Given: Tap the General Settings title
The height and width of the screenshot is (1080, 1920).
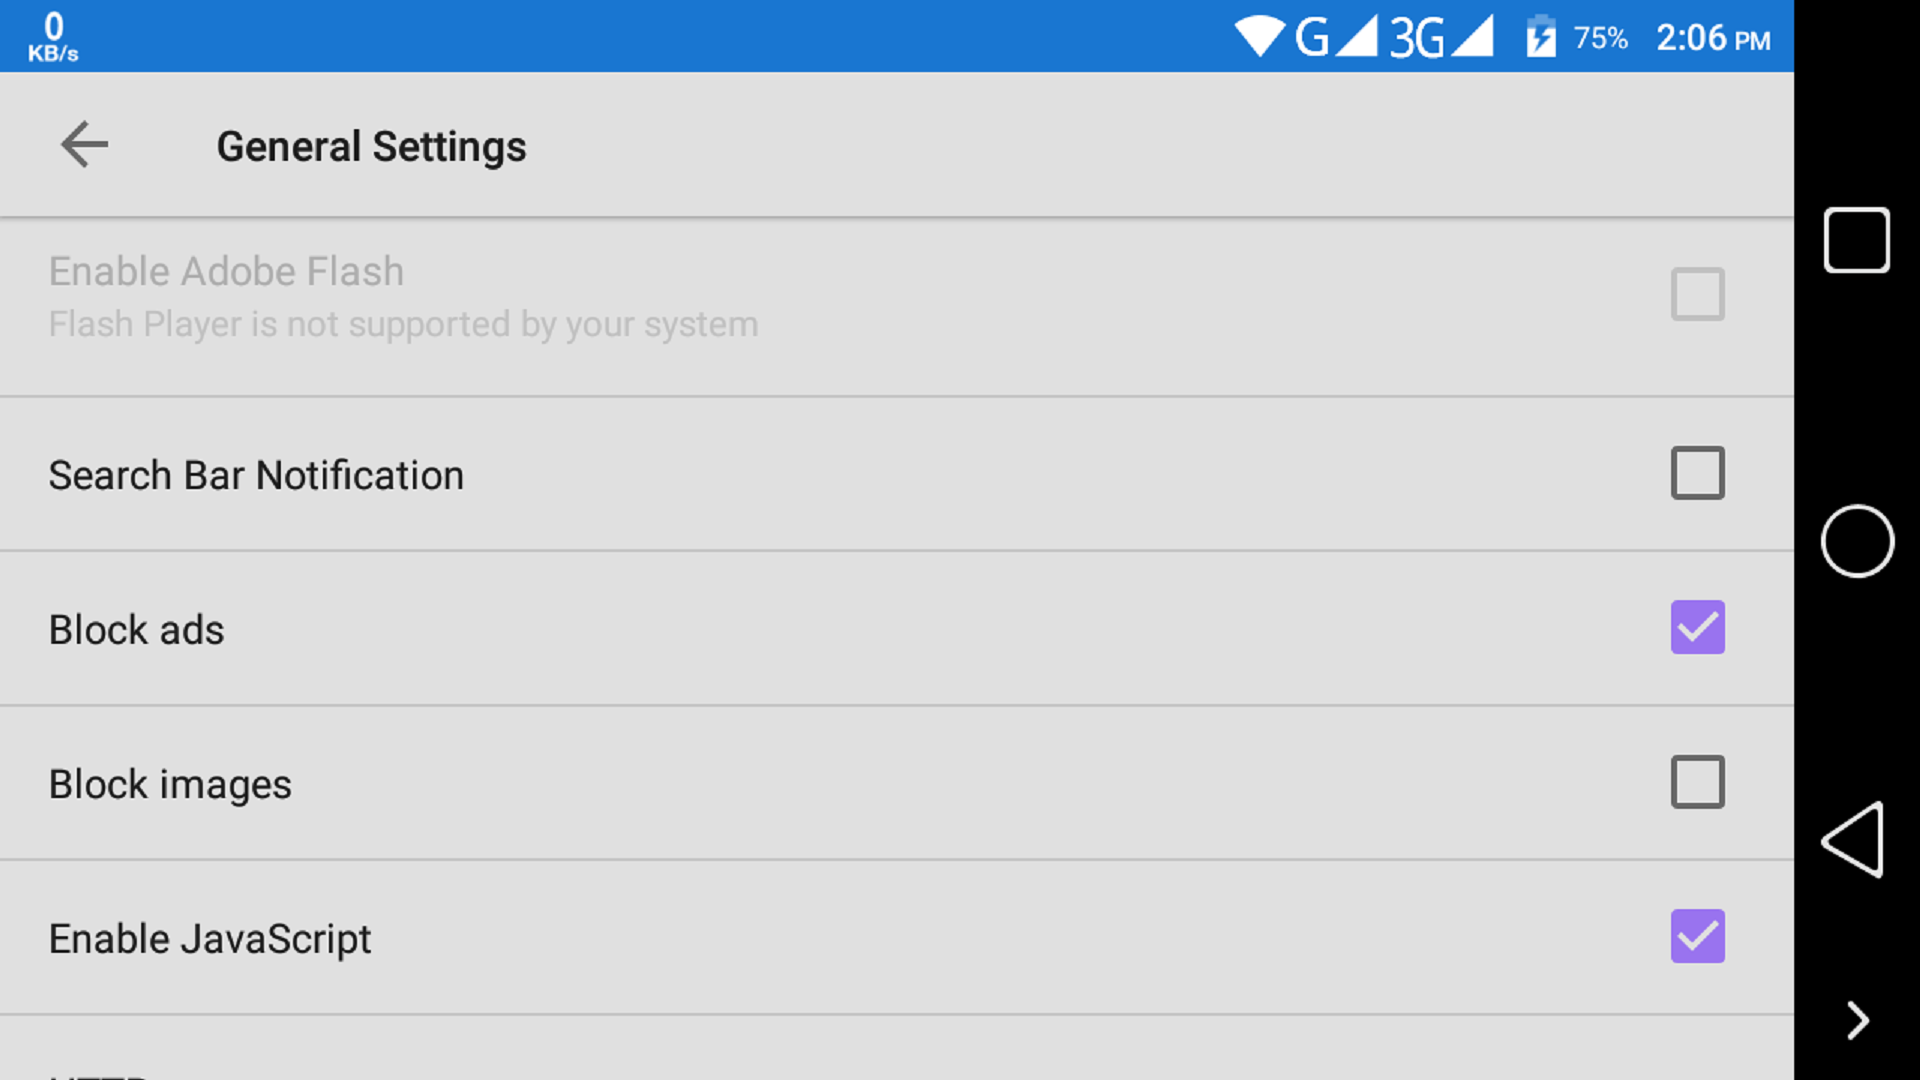Looking at the screenshot, I should tap(371, 145).
